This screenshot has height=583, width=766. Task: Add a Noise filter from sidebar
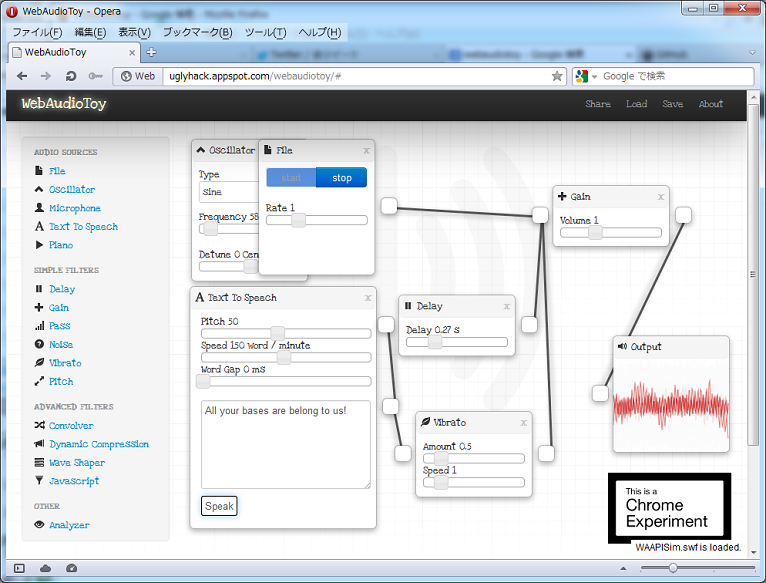pyautogui.click(x=61, y=344)
